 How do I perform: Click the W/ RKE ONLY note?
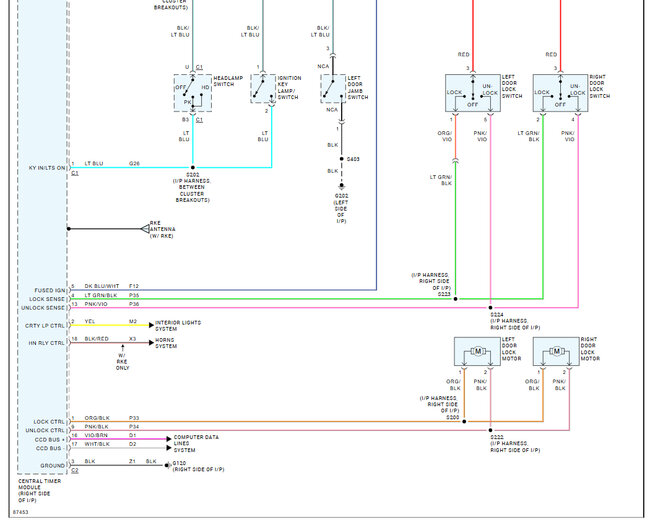tap(122, 362)
